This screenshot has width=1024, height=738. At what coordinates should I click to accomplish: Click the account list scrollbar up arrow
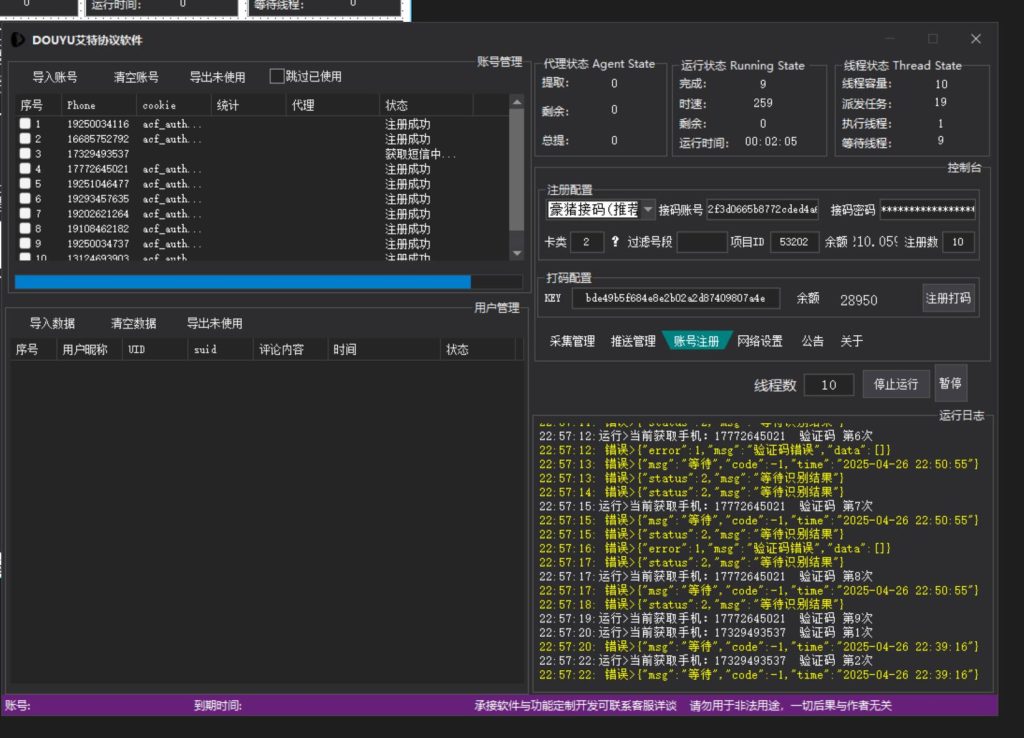click(x=516, y=101)
